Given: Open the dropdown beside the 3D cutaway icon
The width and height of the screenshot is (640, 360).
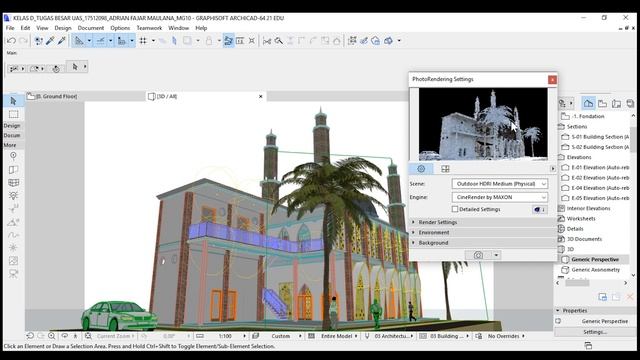Looking at the screenshot, I should [399, 40].
